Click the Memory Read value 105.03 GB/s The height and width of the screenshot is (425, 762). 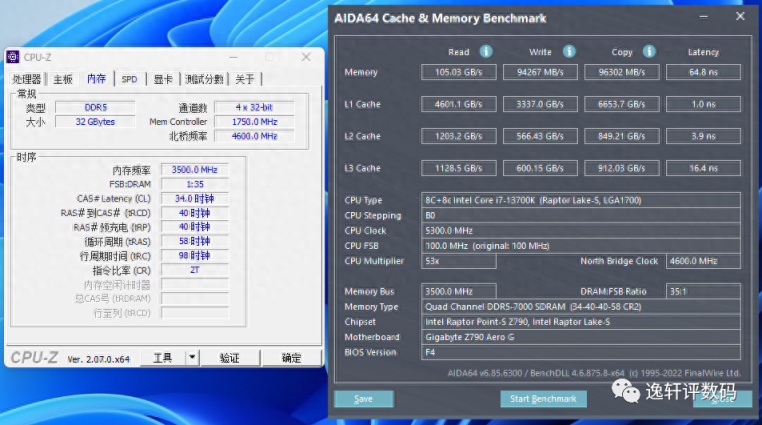(x=459, y=72)
